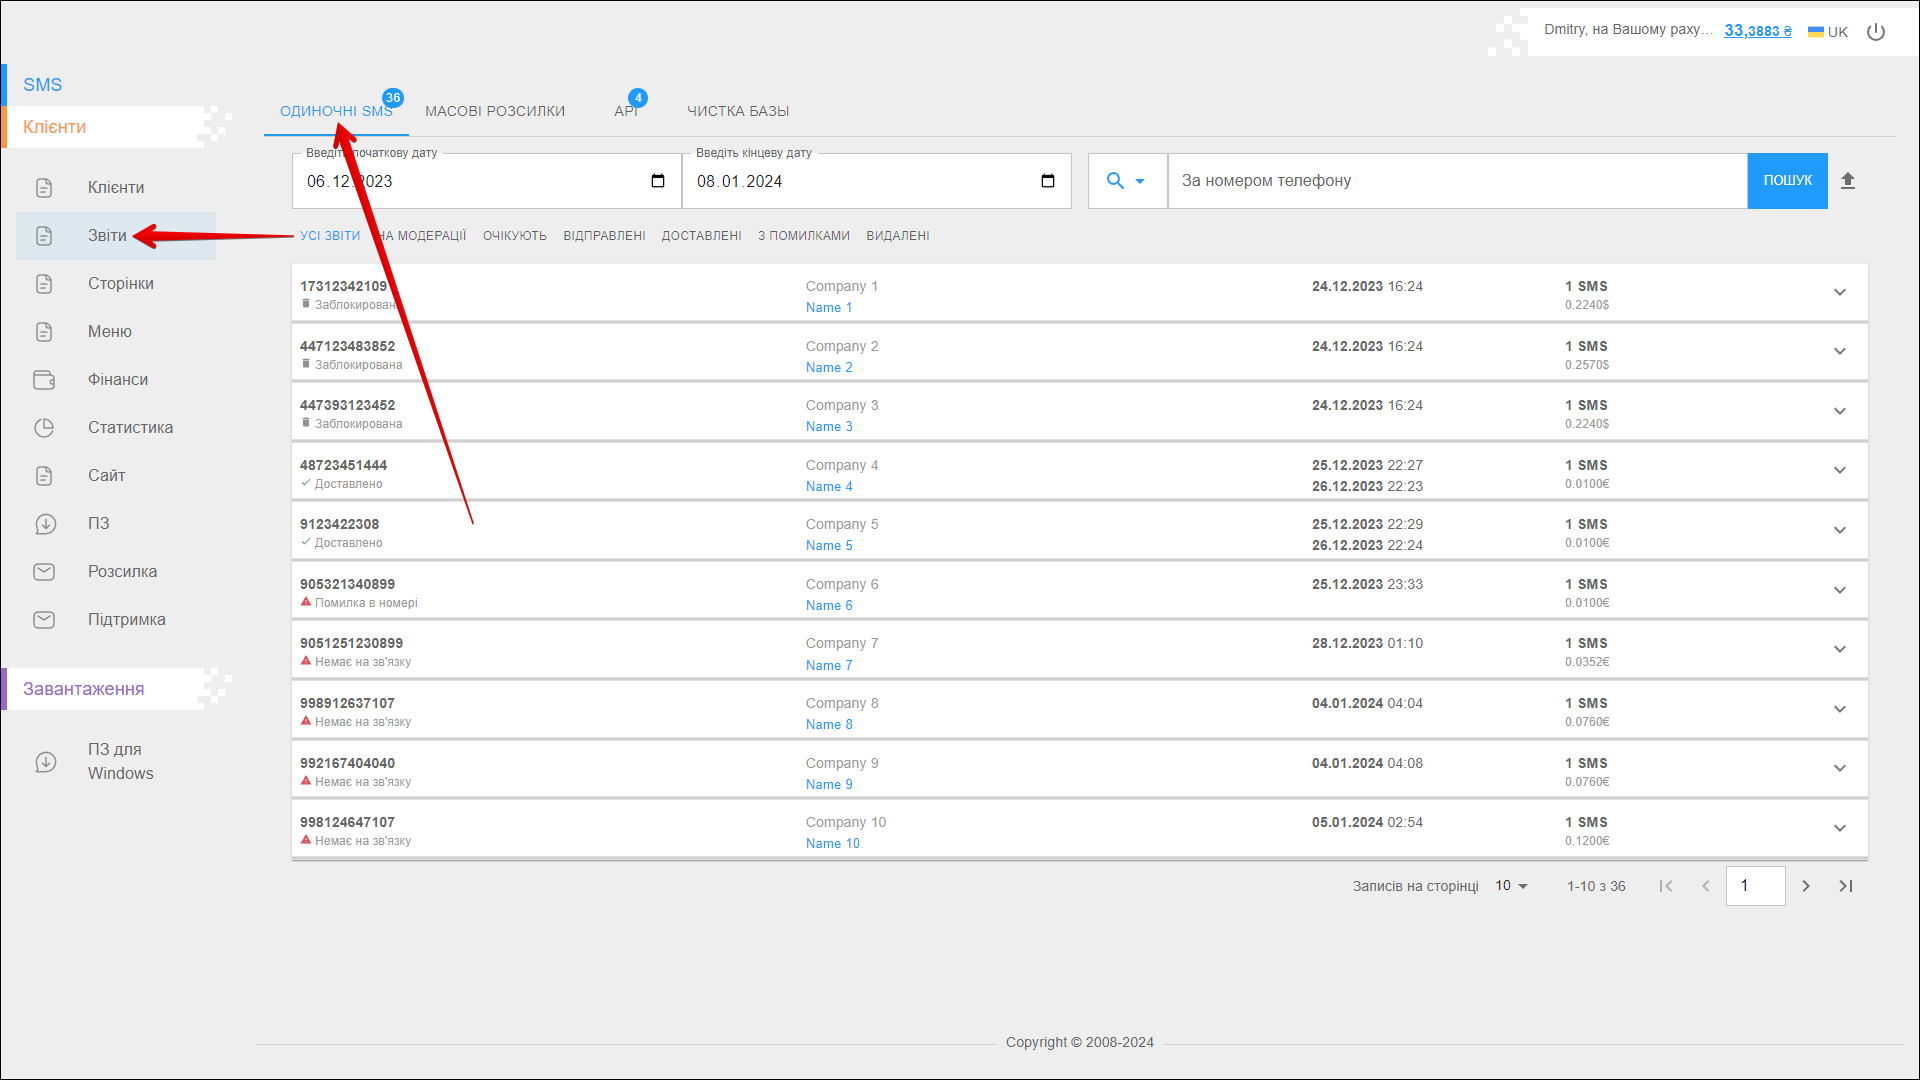This screenshot has height=1080, width=1920.
Task: Open Статистика chart section in sidebar
Action: [130, 428]
